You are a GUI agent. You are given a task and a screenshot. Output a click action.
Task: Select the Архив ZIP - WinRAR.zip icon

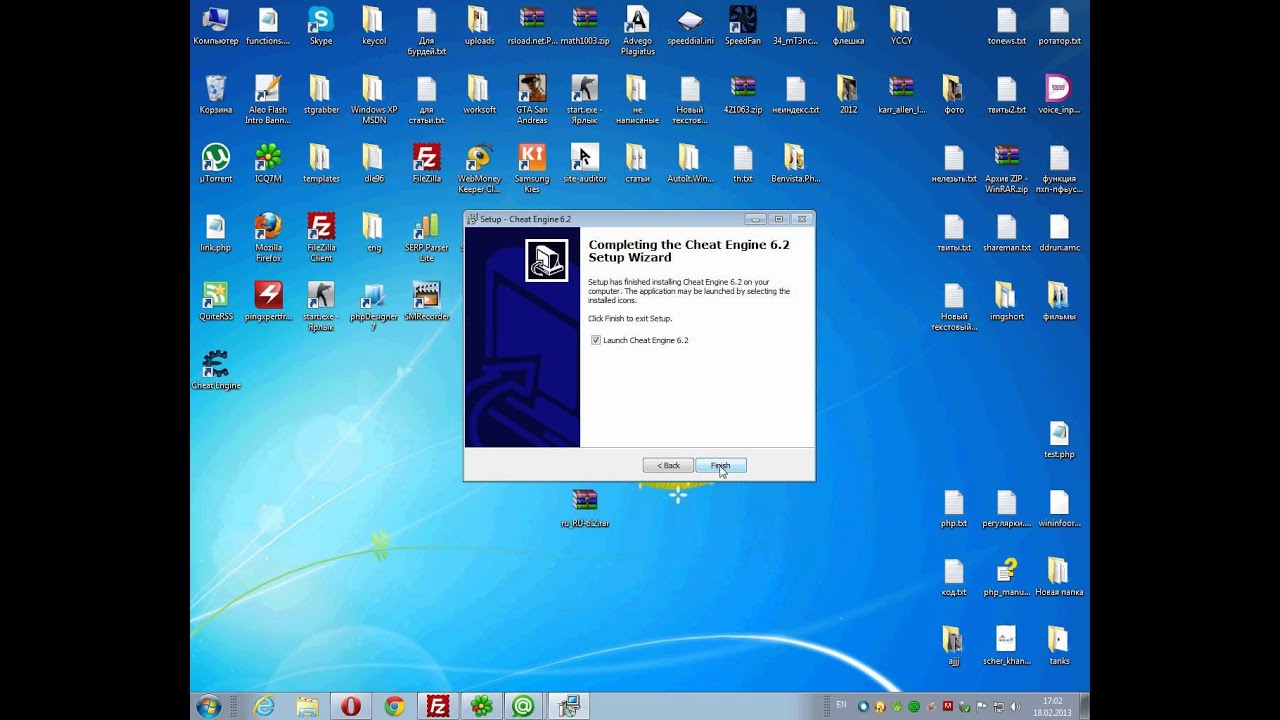[1006, 168]
